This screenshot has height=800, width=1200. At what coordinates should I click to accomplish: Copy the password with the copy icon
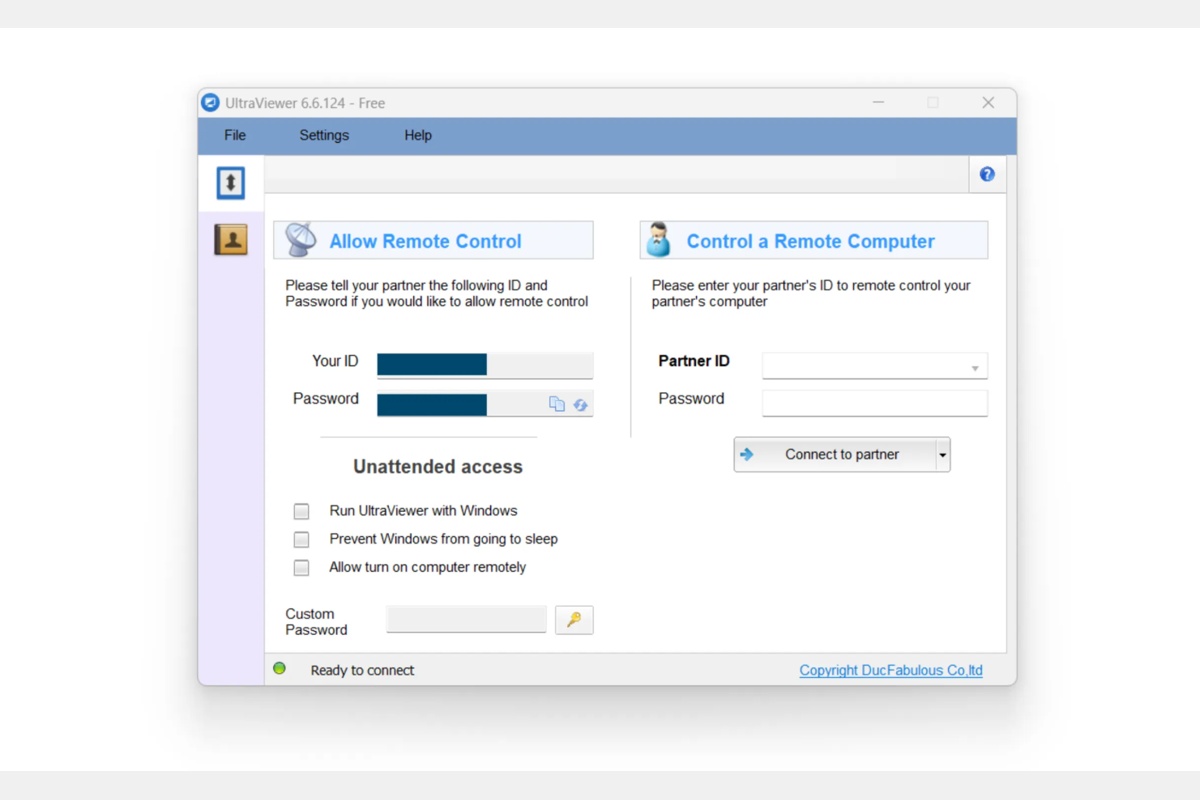[557, 404]
